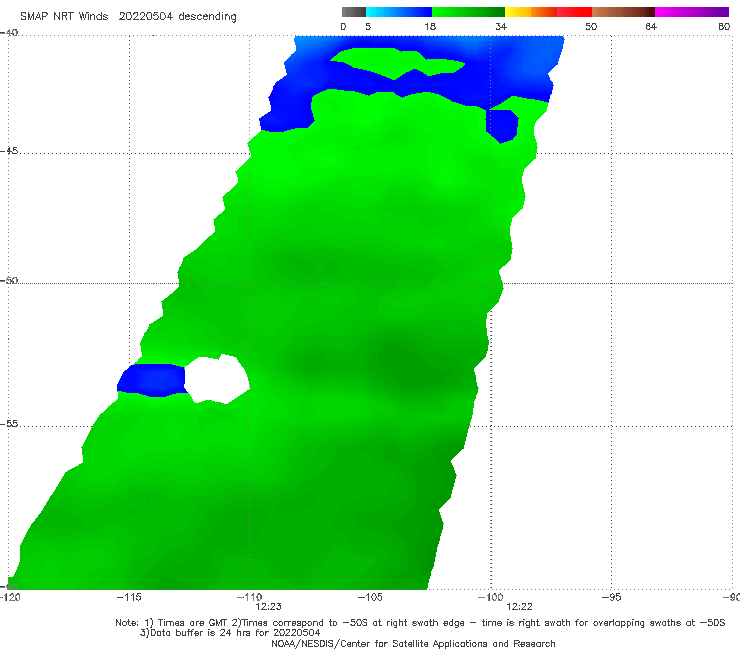Screen dimensions: 740x650
Task: Click the brown segment of the color scale
Action: pos(623,12)
